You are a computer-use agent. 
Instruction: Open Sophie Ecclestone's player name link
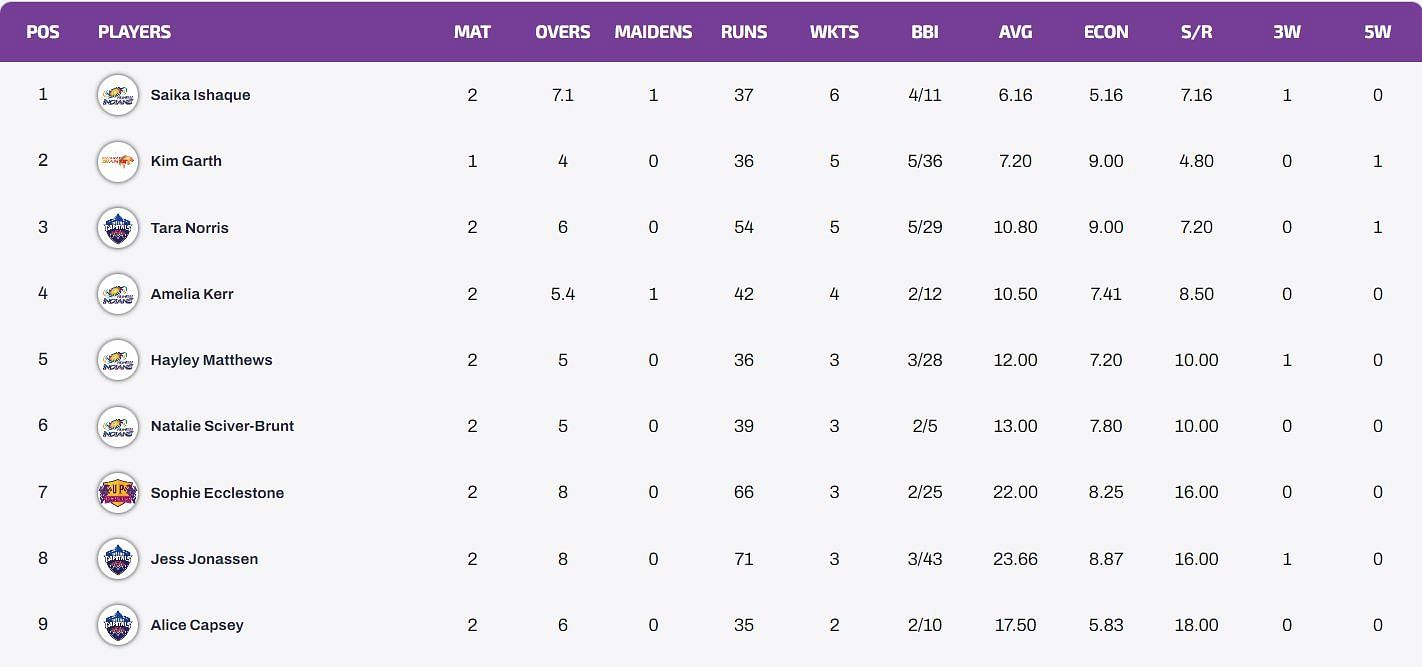217,493
